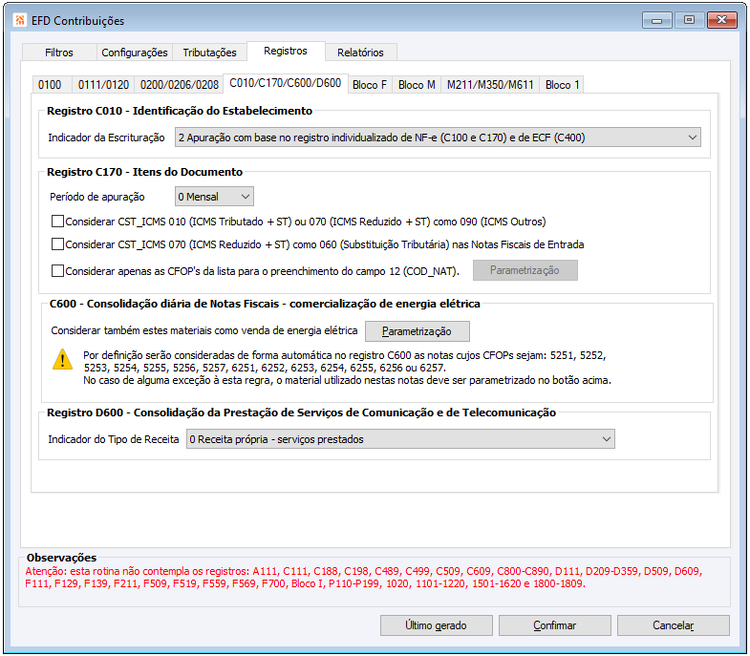Click Parametrização button for energia elétrica materials

click(417, 331)
